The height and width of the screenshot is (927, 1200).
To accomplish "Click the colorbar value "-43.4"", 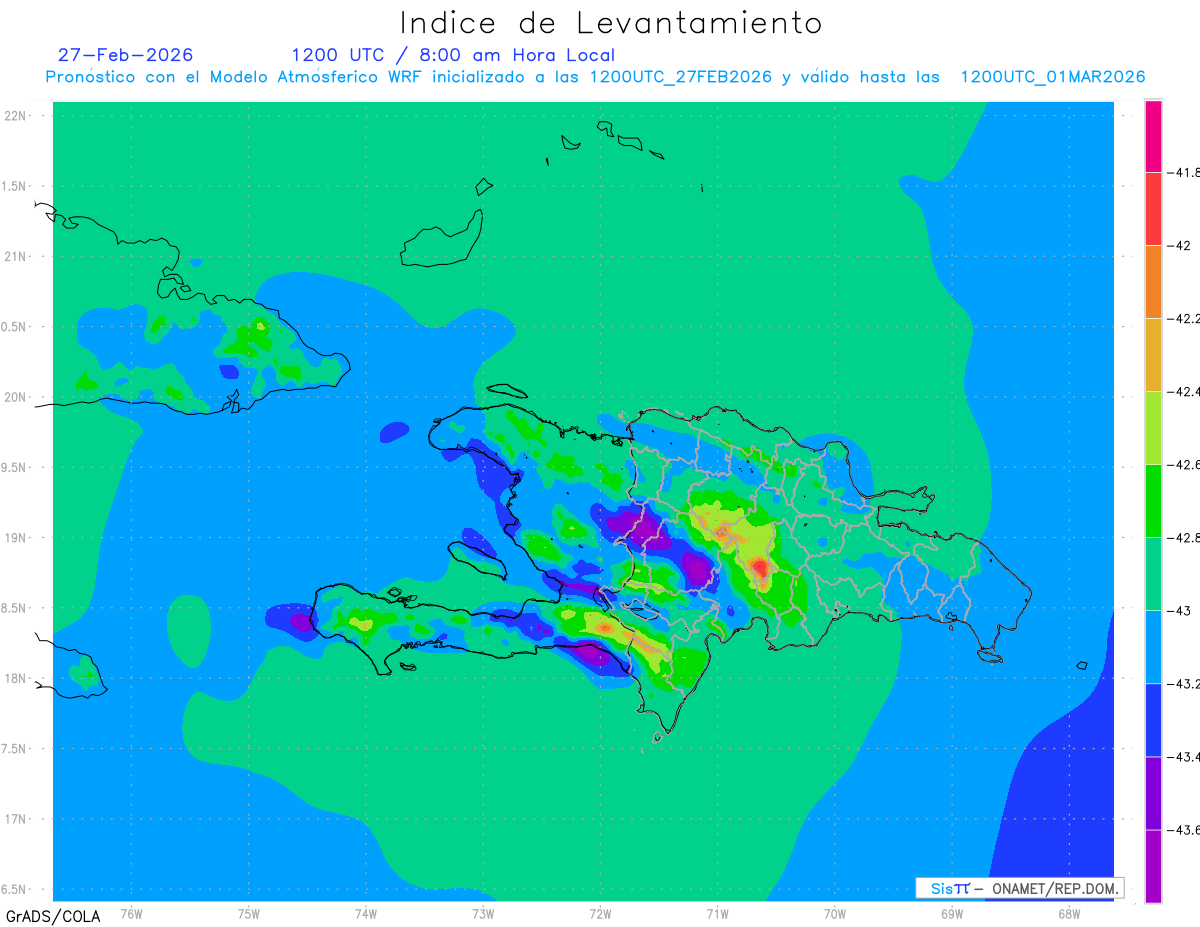I will 1184,757.
